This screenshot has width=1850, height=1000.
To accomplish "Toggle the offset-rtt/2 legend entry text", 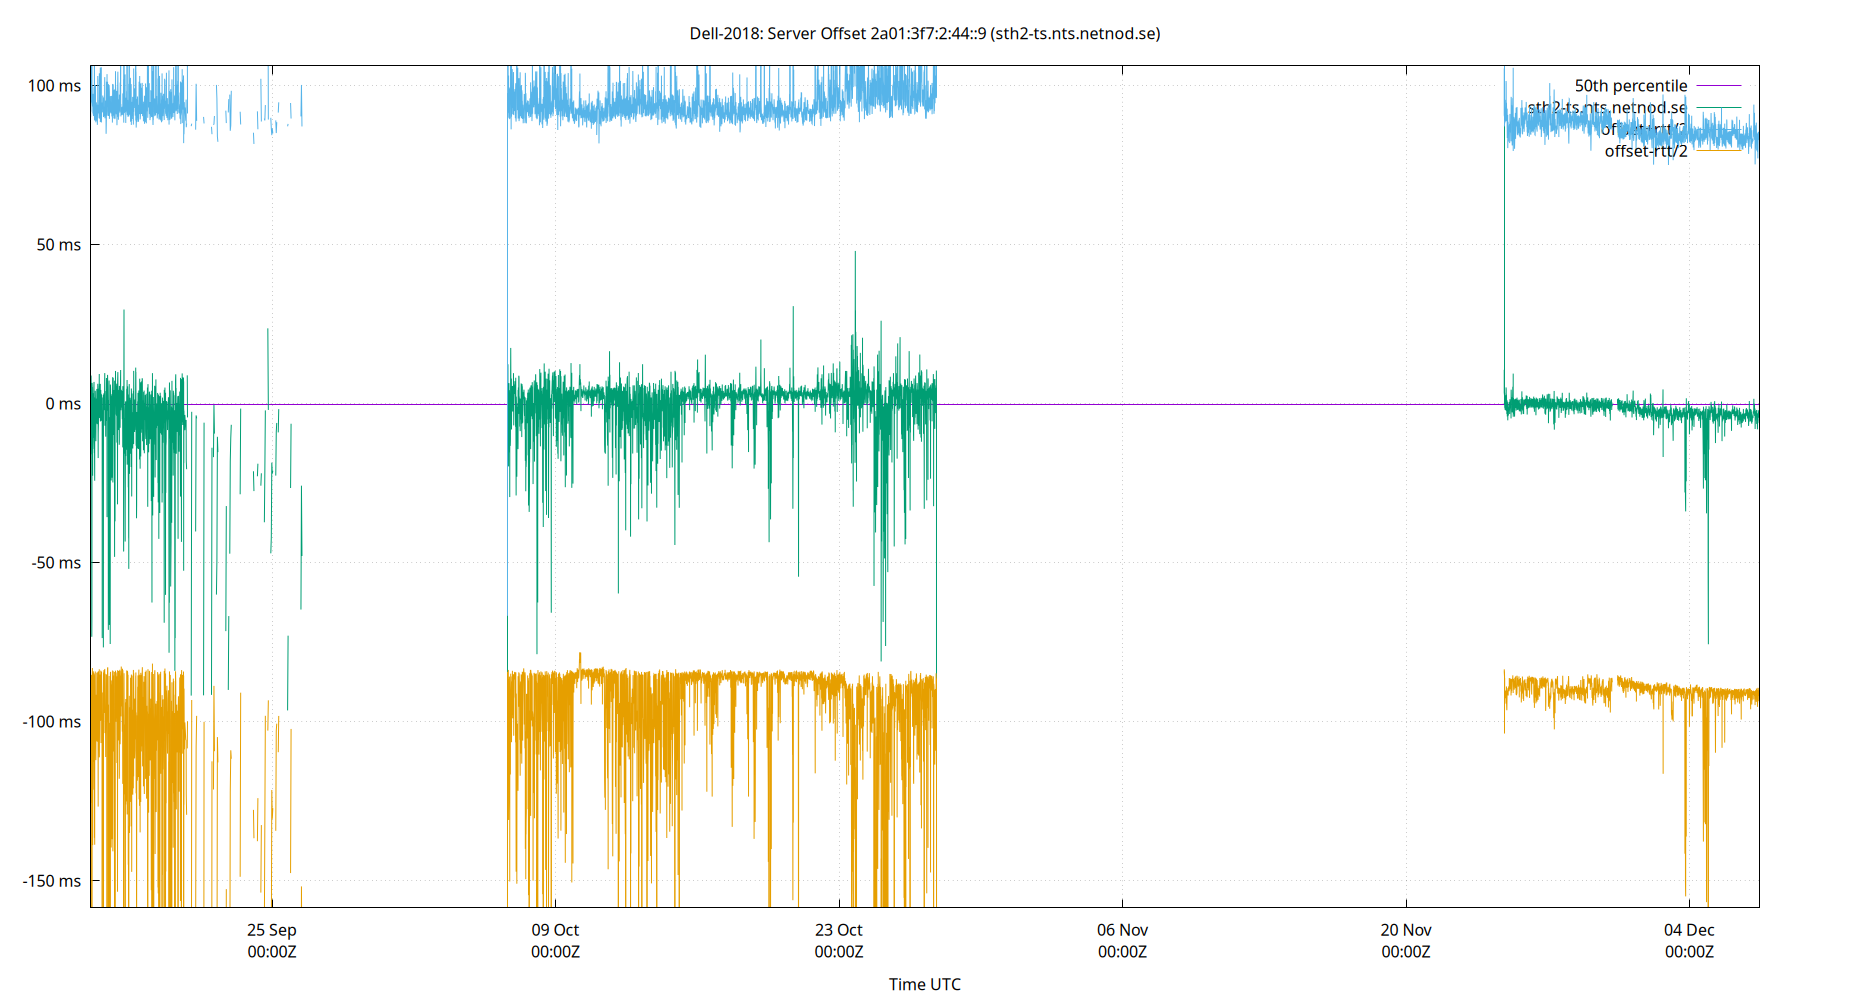I will 1645,151.
